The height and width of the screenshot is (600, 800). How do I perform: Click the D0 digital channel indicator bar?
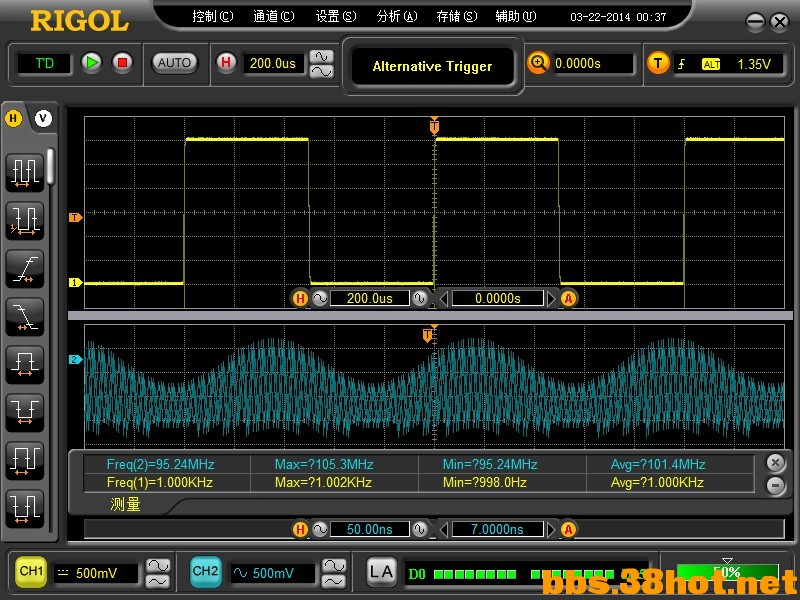tap(528, 574)
